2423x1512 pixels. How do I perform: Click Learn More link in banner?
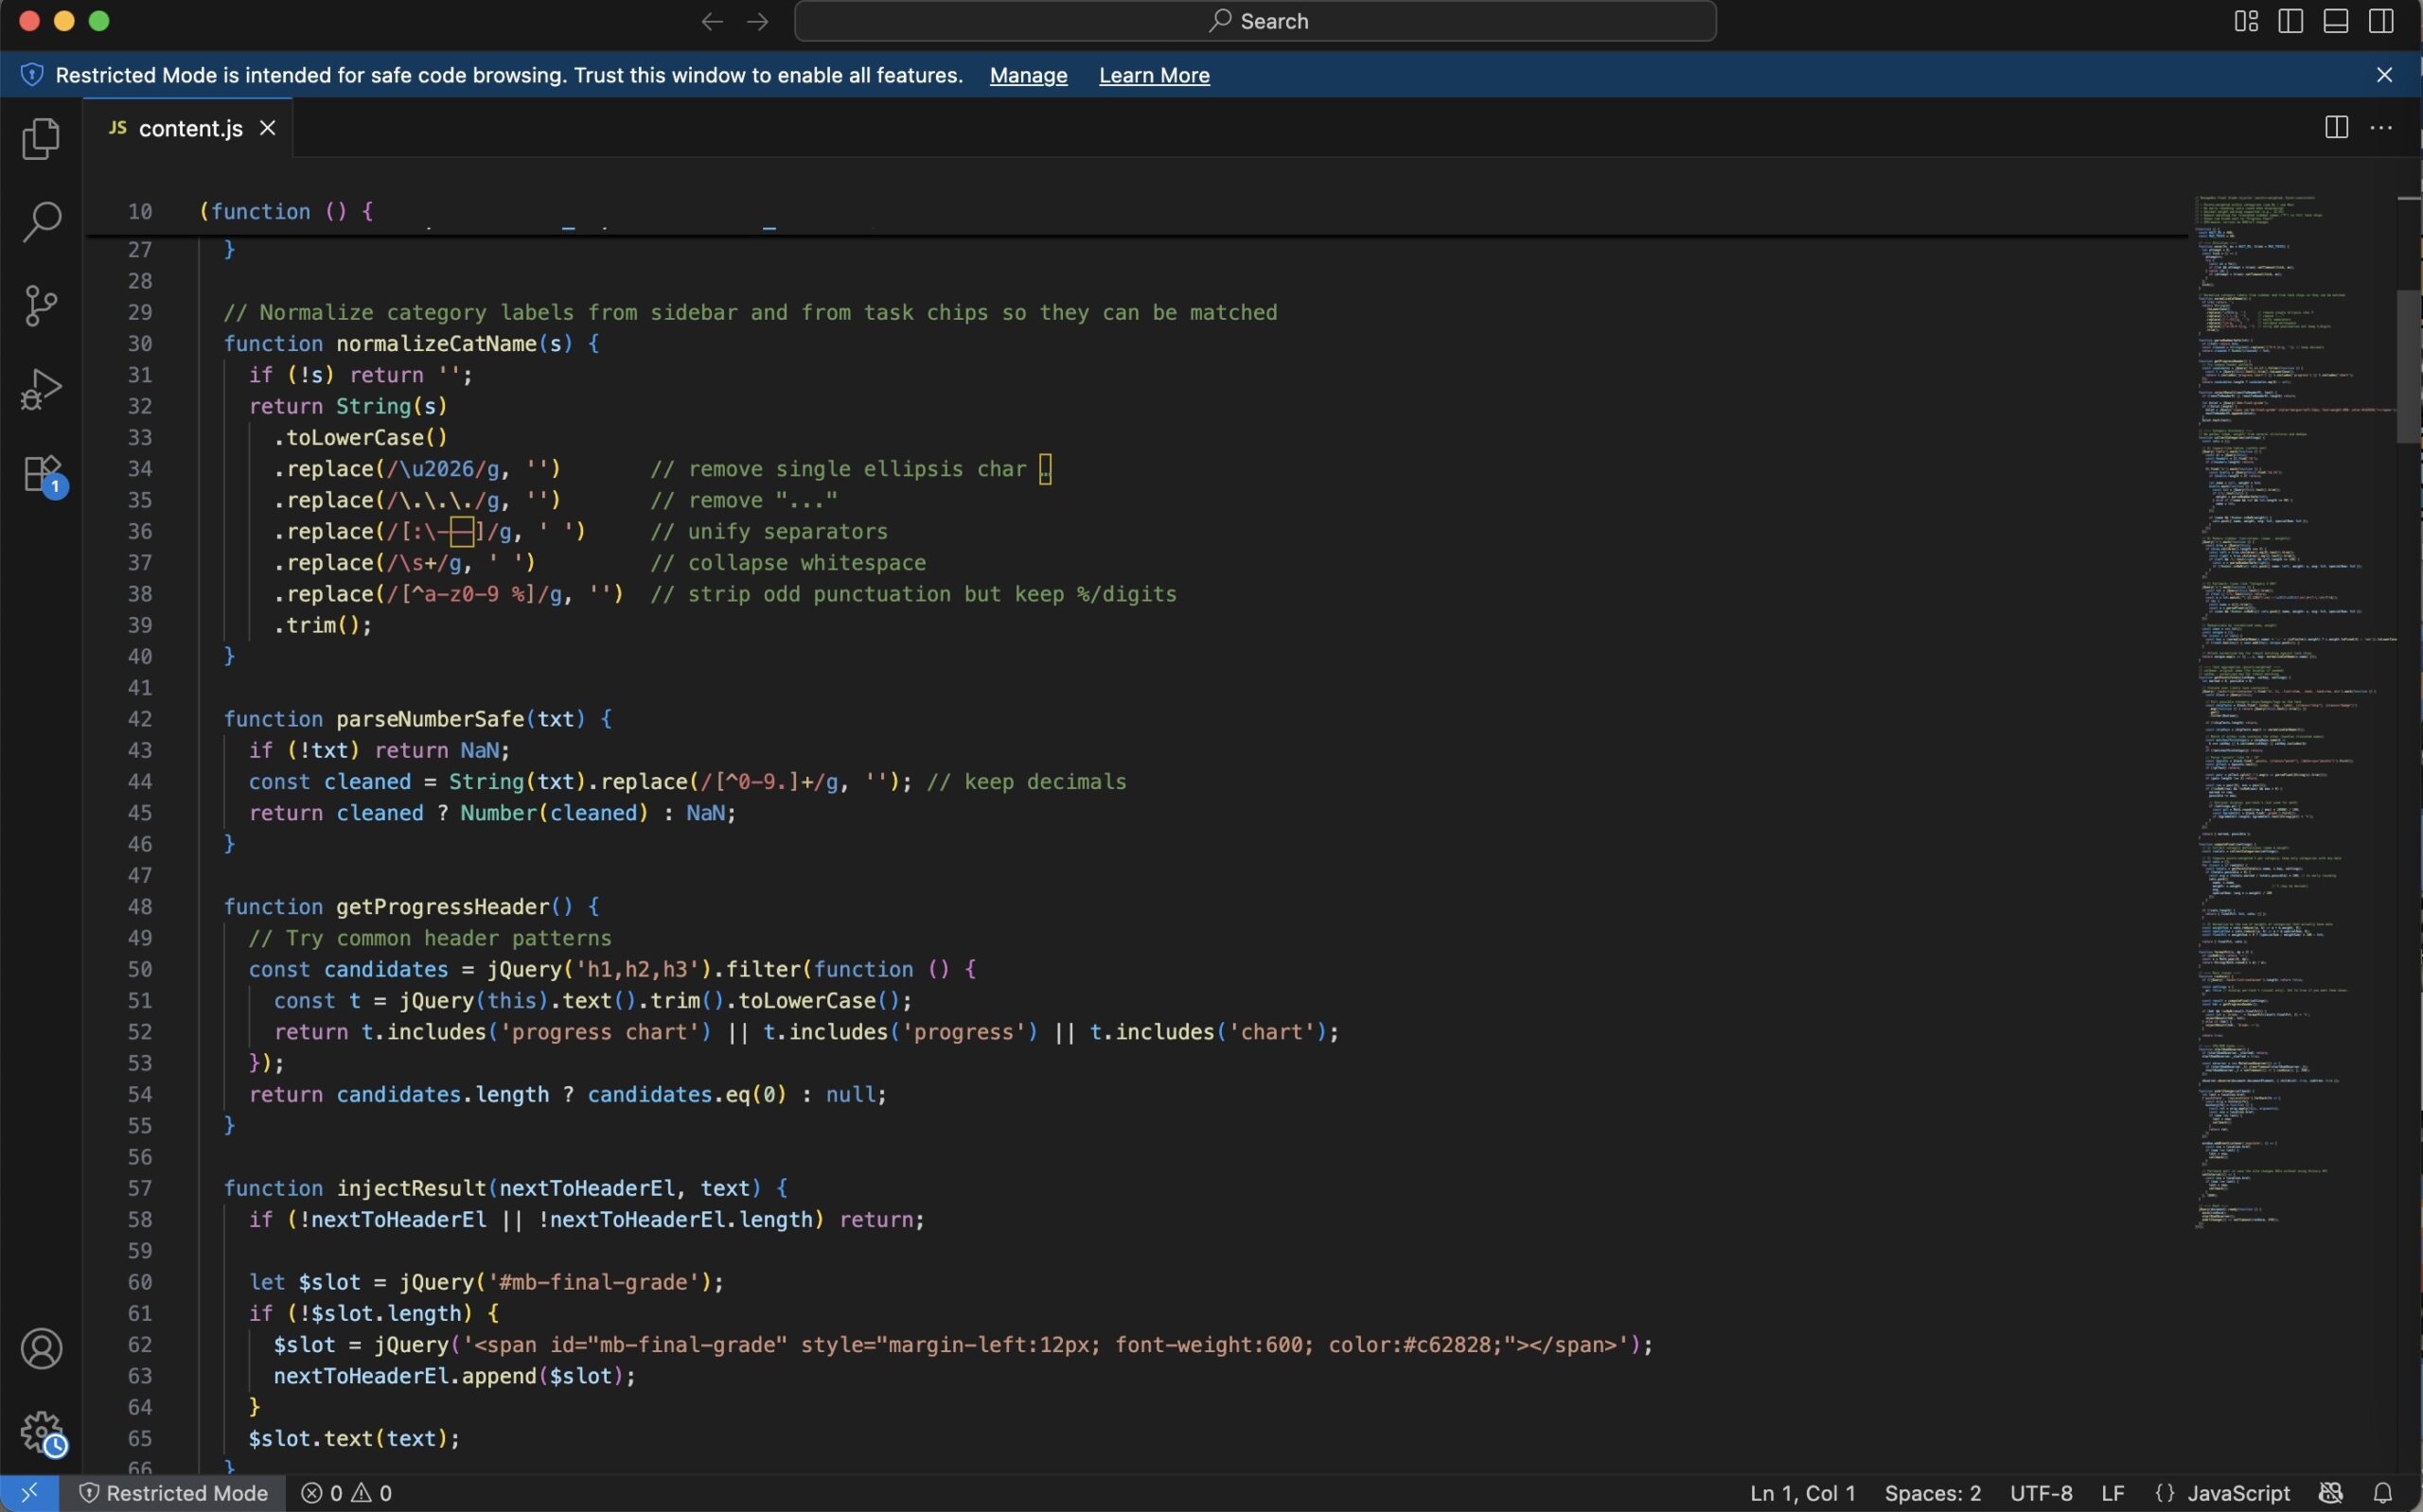(x=1154, y=75)
